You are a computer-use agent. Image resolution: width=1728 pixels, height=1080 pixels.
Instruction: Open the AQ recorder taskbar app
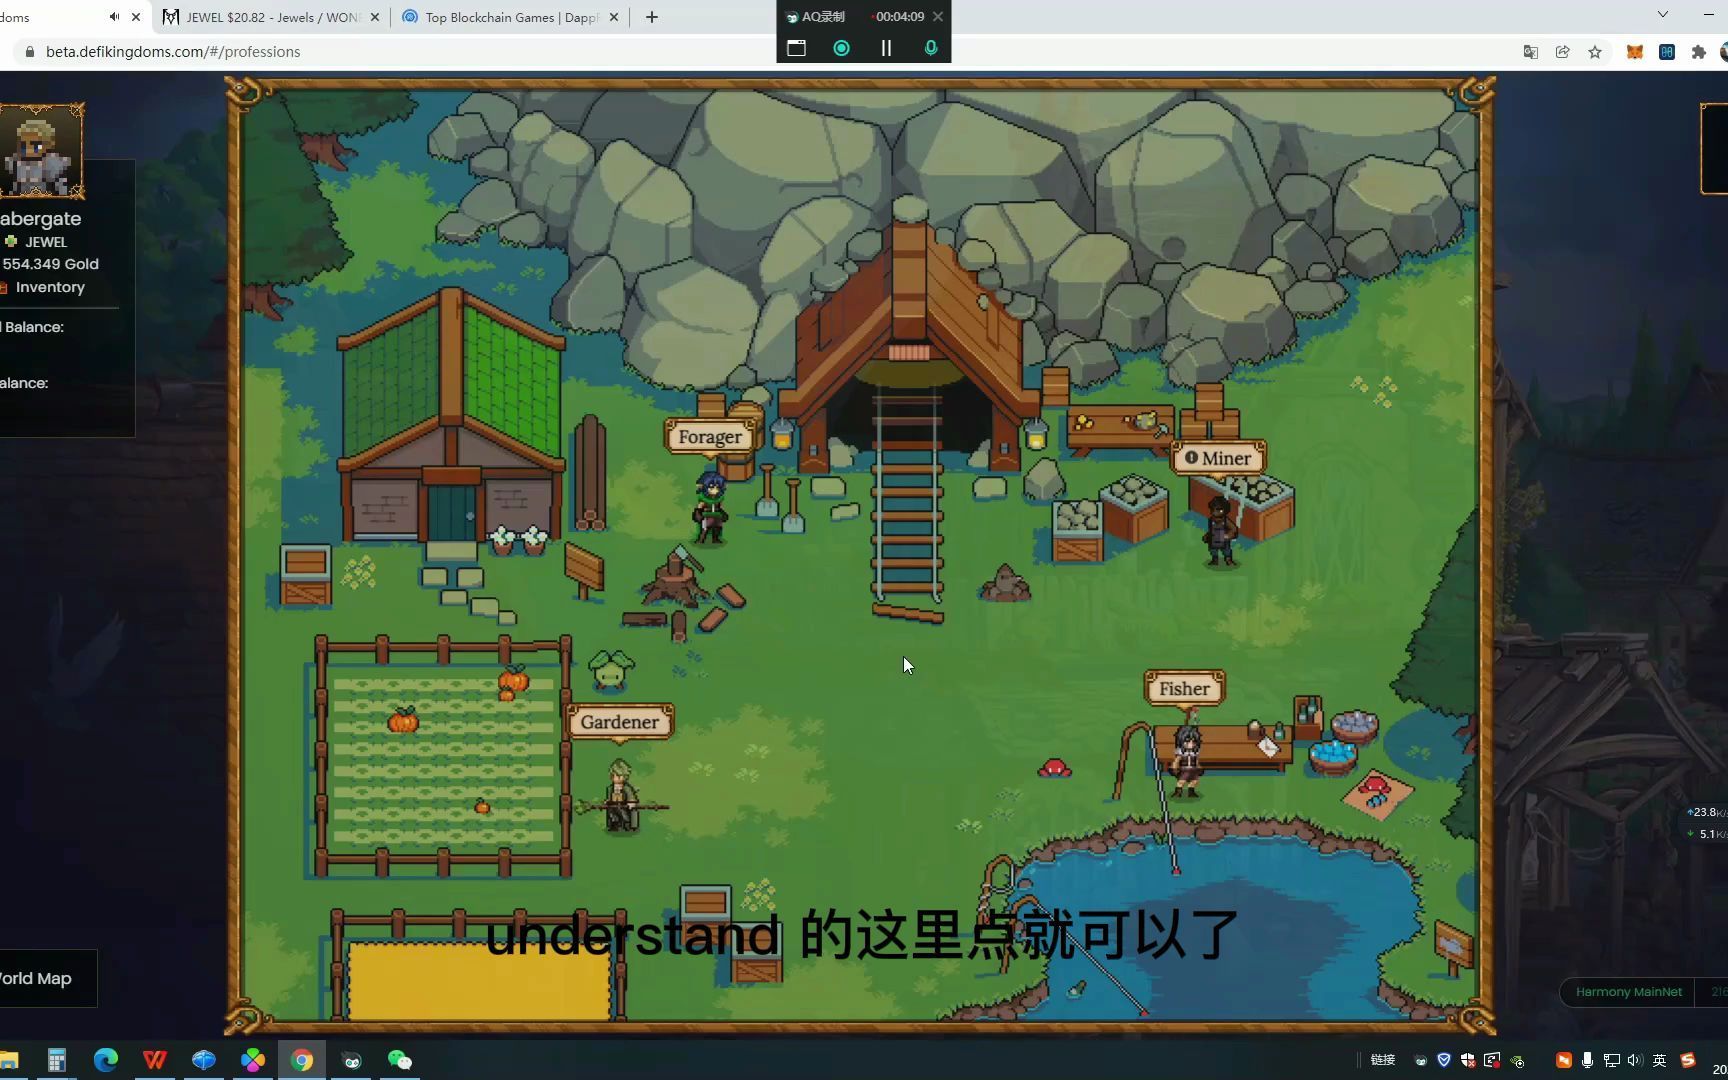coord(352,1060)
